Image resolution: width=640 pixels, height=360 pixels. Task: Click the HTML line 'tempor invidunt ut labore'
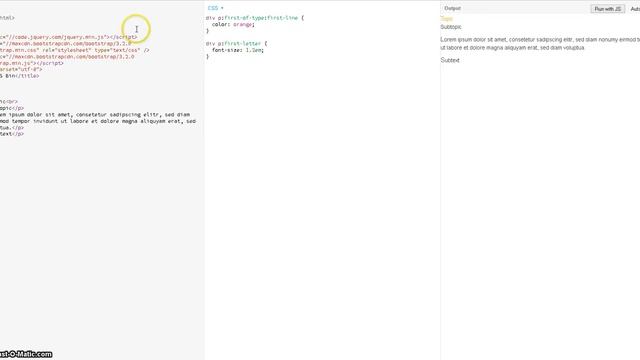coord(98,121)
